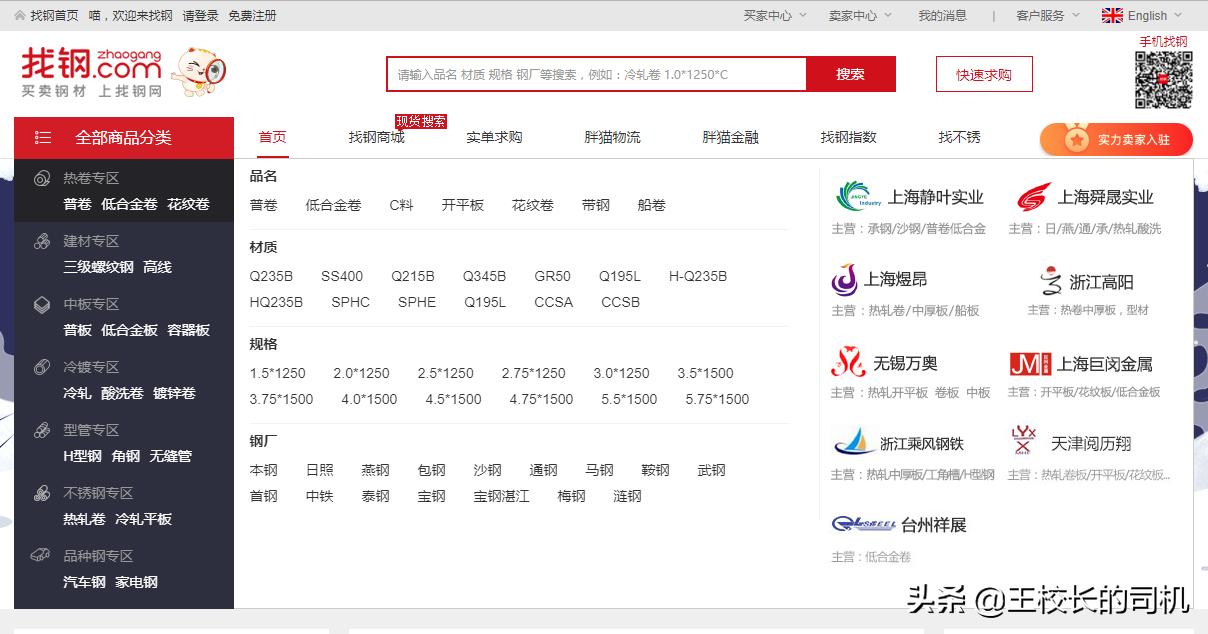Select the 容器板 link
Image resolution: width=1208 pixels, height=634 pixels.
point(188,330)
